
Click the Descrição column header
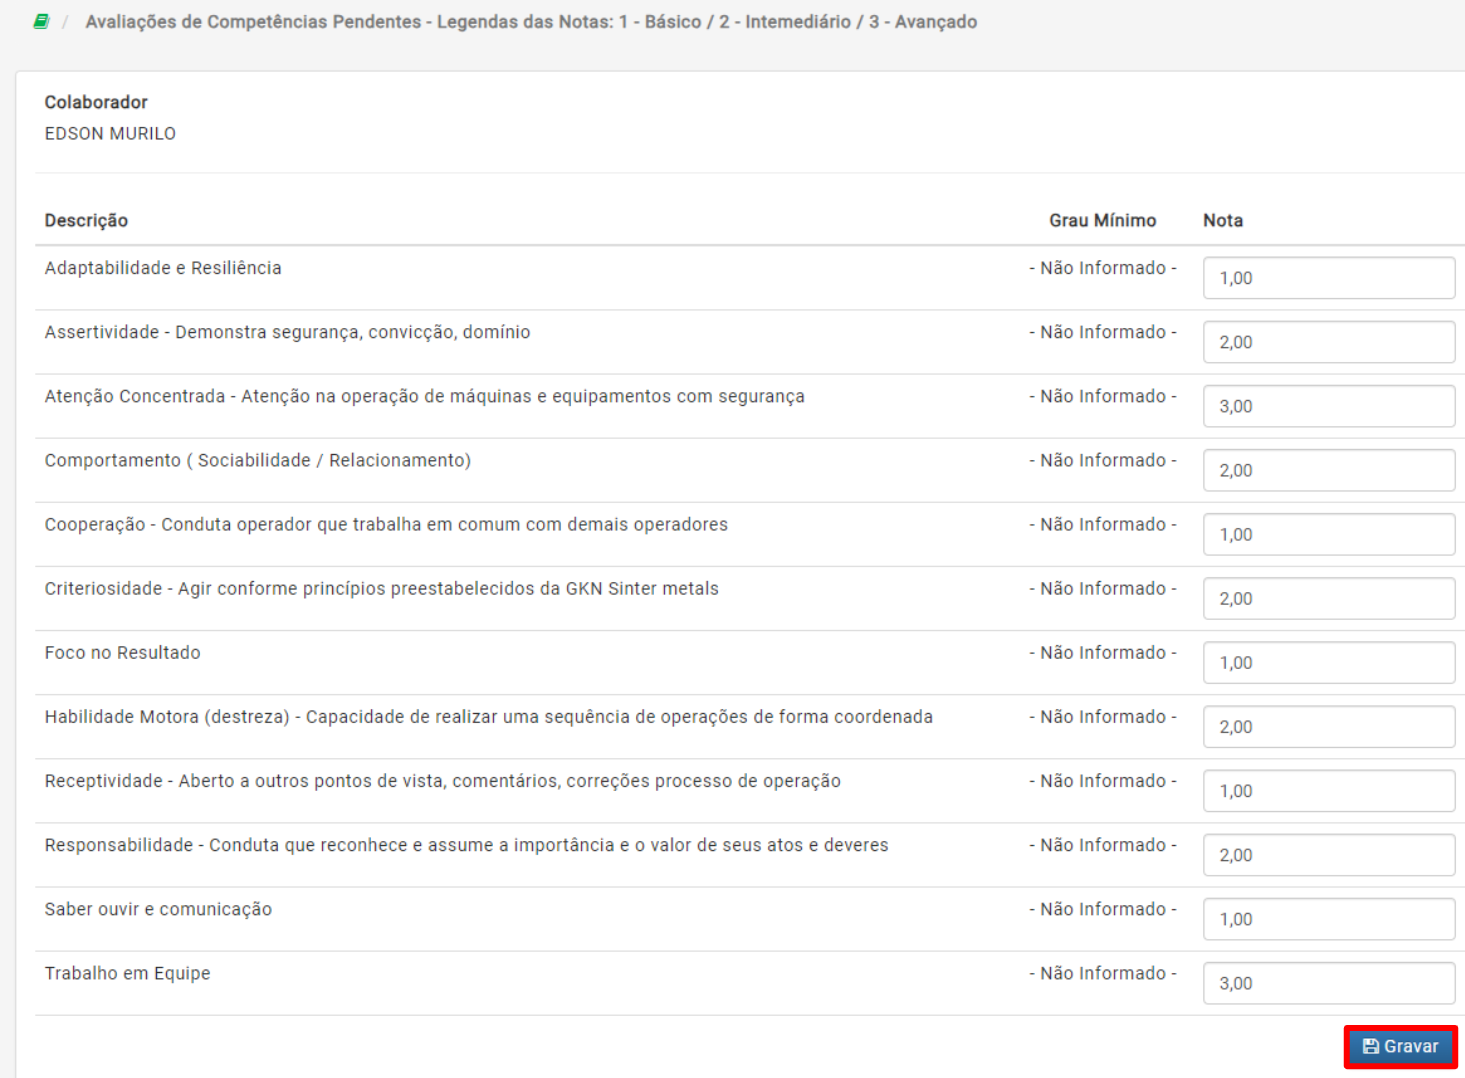click(x=86, y=221)
